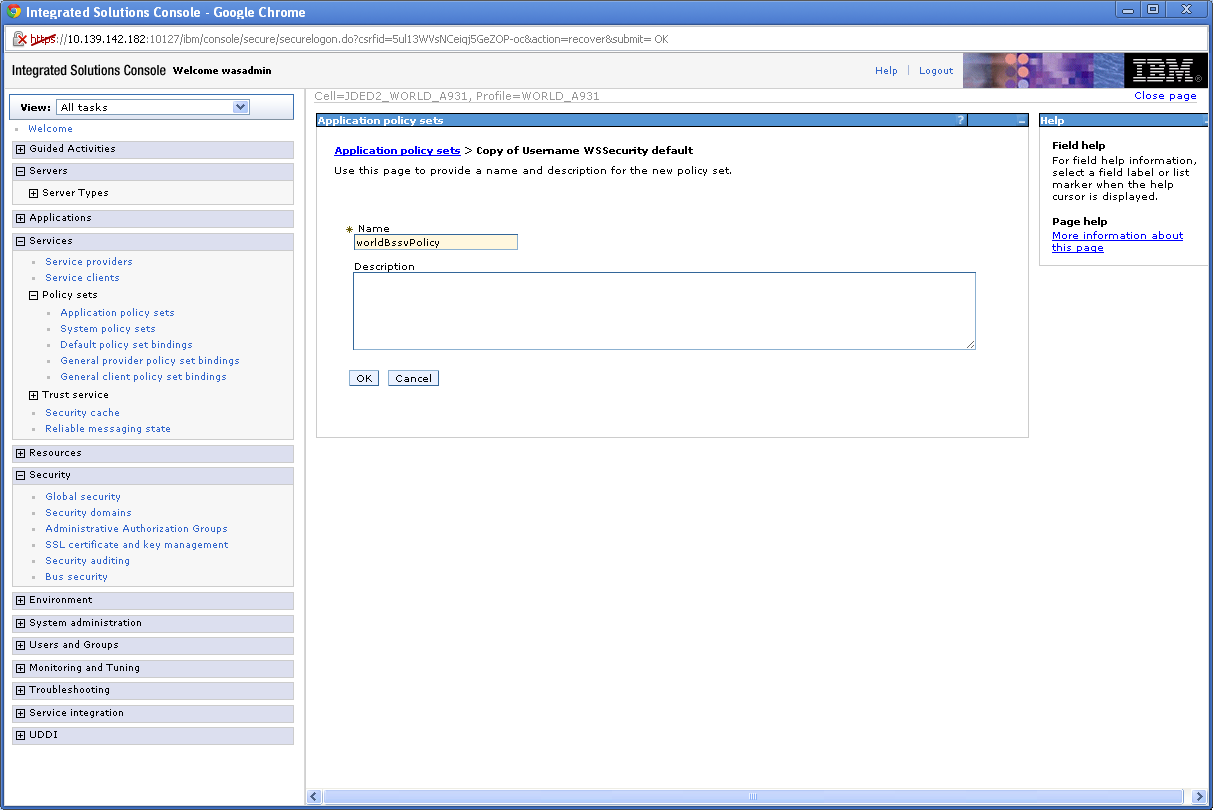Image resolution: width=1213 pixels, height=810 pixels.
Task: Go to Application policy sets in sidebar
Action: pos(117,313)
